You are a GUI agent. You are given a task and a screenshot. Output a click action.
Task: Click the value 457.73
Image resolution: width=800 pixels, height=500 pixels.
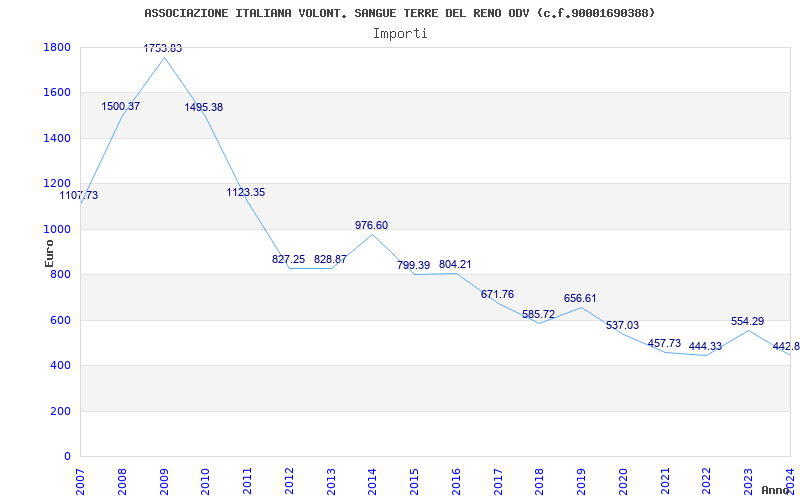point(664,343)
